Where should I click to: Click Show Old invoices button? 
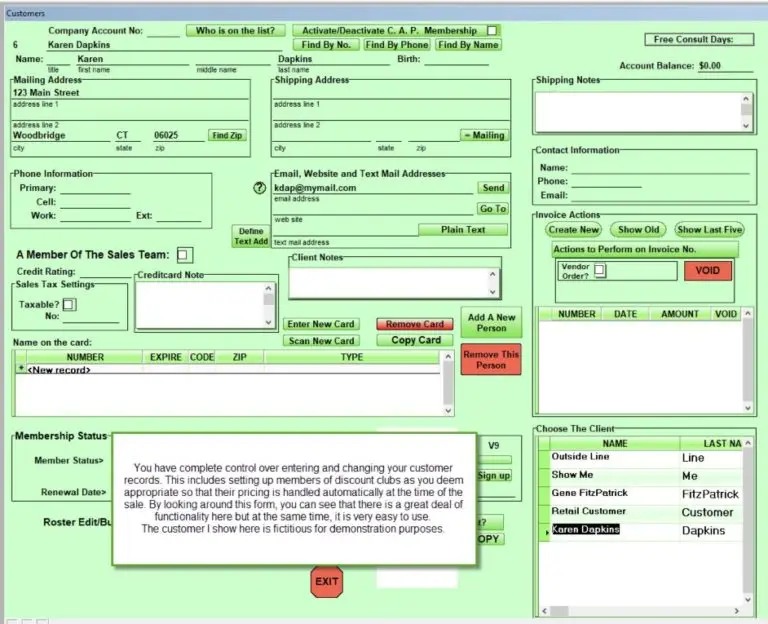[x=638, y=230]
